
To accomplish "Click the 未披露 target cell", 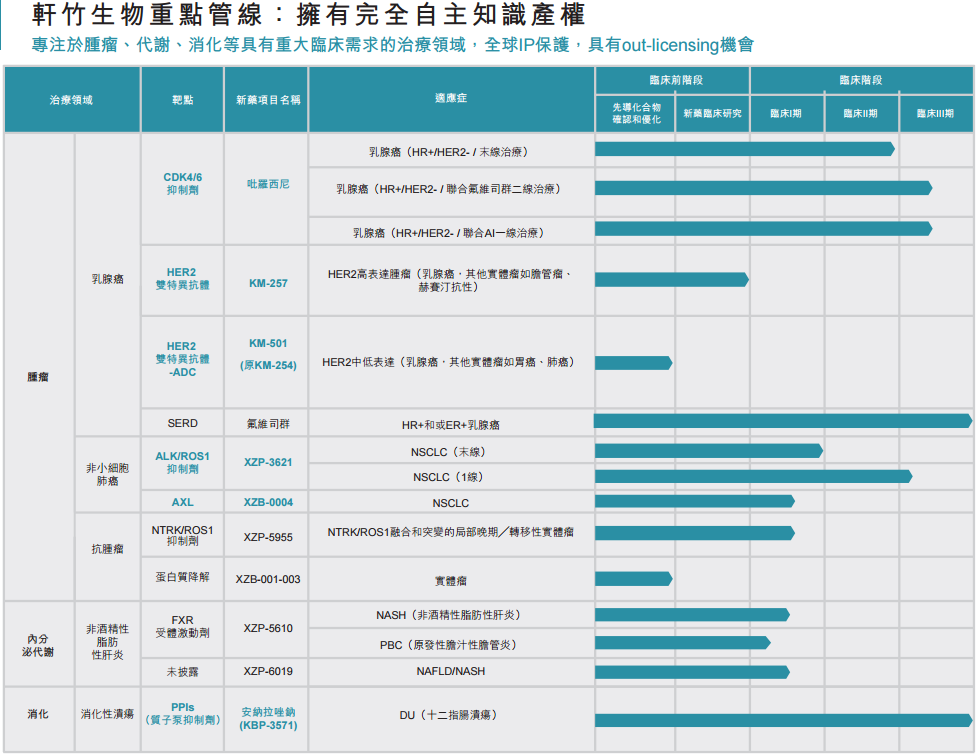I will [183, 672].
